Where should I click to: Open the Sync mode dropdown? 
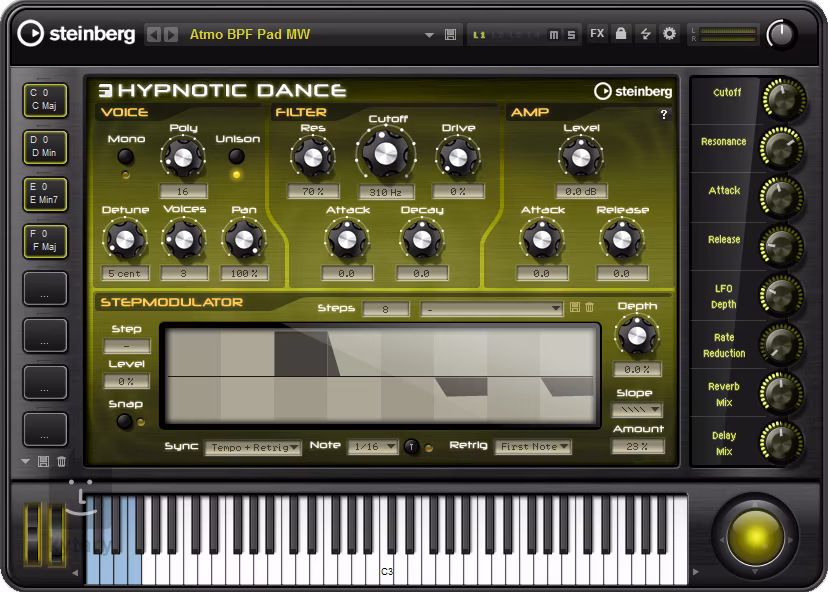[253, 448]
